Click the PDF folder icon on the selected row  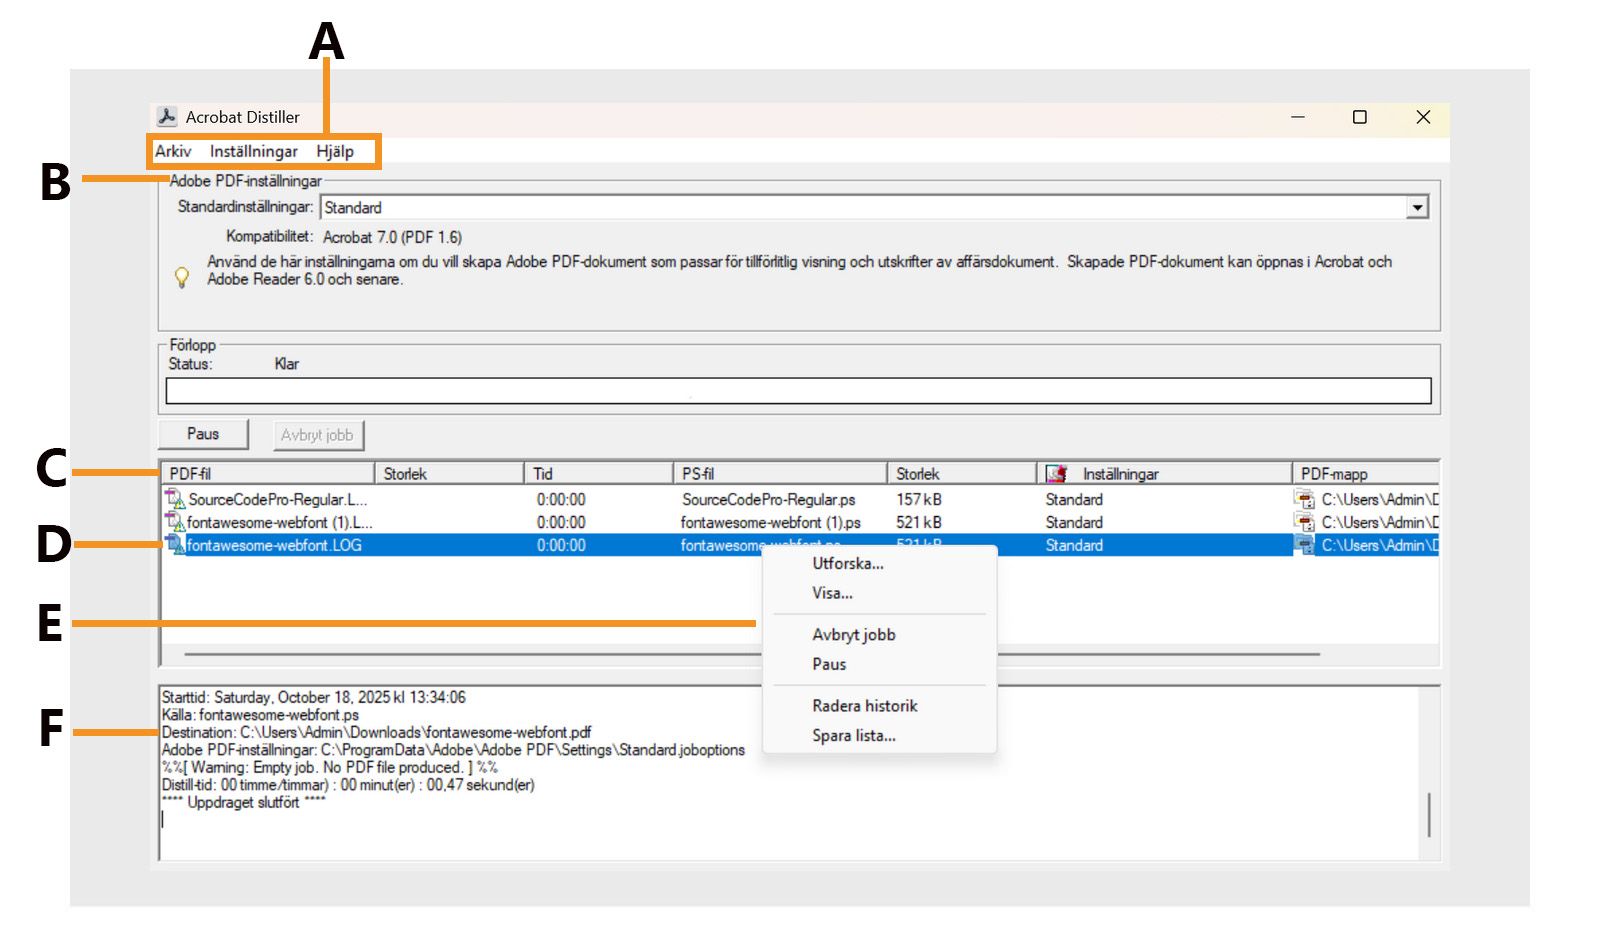(1306, 545)
